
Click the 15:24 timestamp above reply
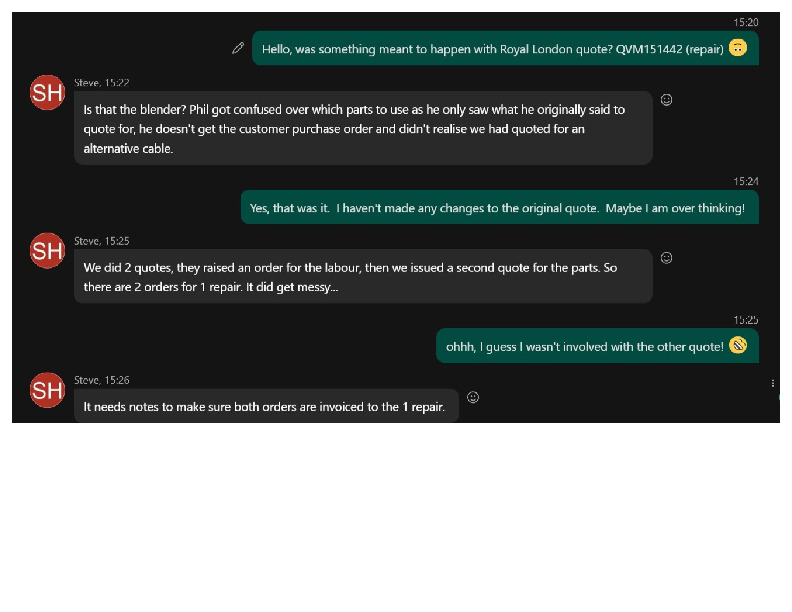click(x=745, y=181)
